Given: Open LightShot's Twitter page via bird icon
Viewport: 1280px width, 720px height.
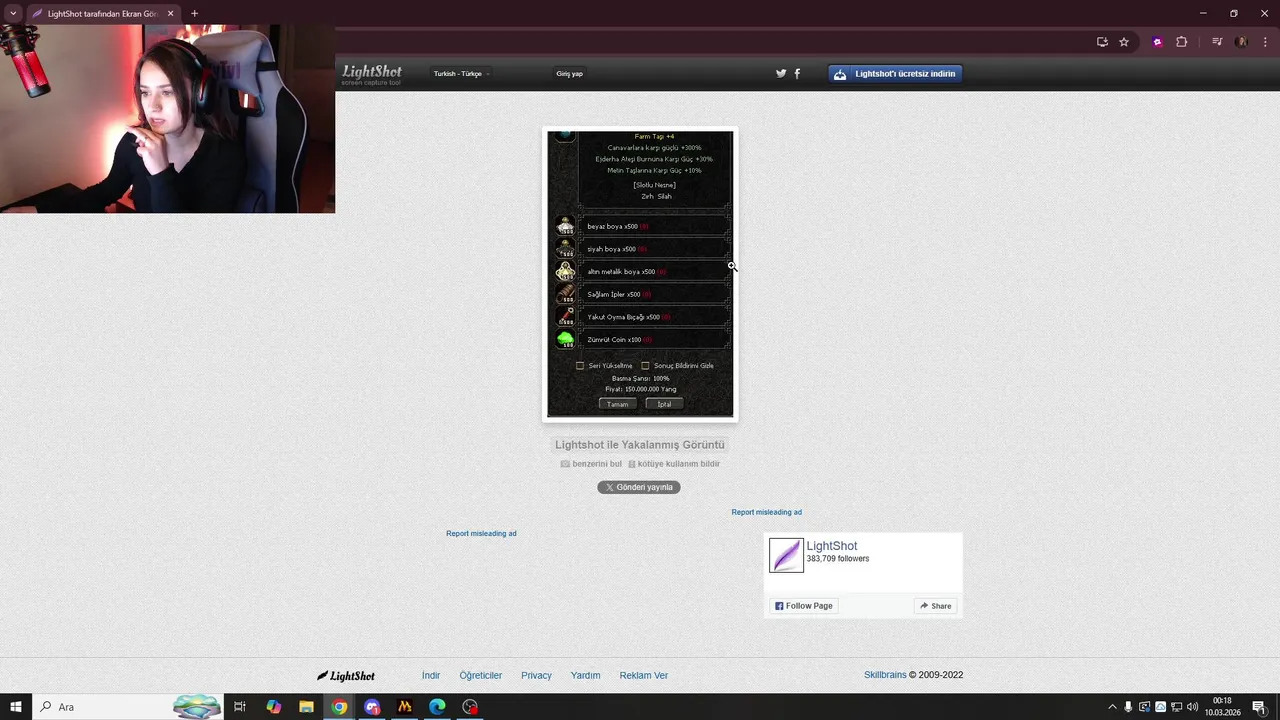Looking at the screenshot, I should click(x=781, y=73).
